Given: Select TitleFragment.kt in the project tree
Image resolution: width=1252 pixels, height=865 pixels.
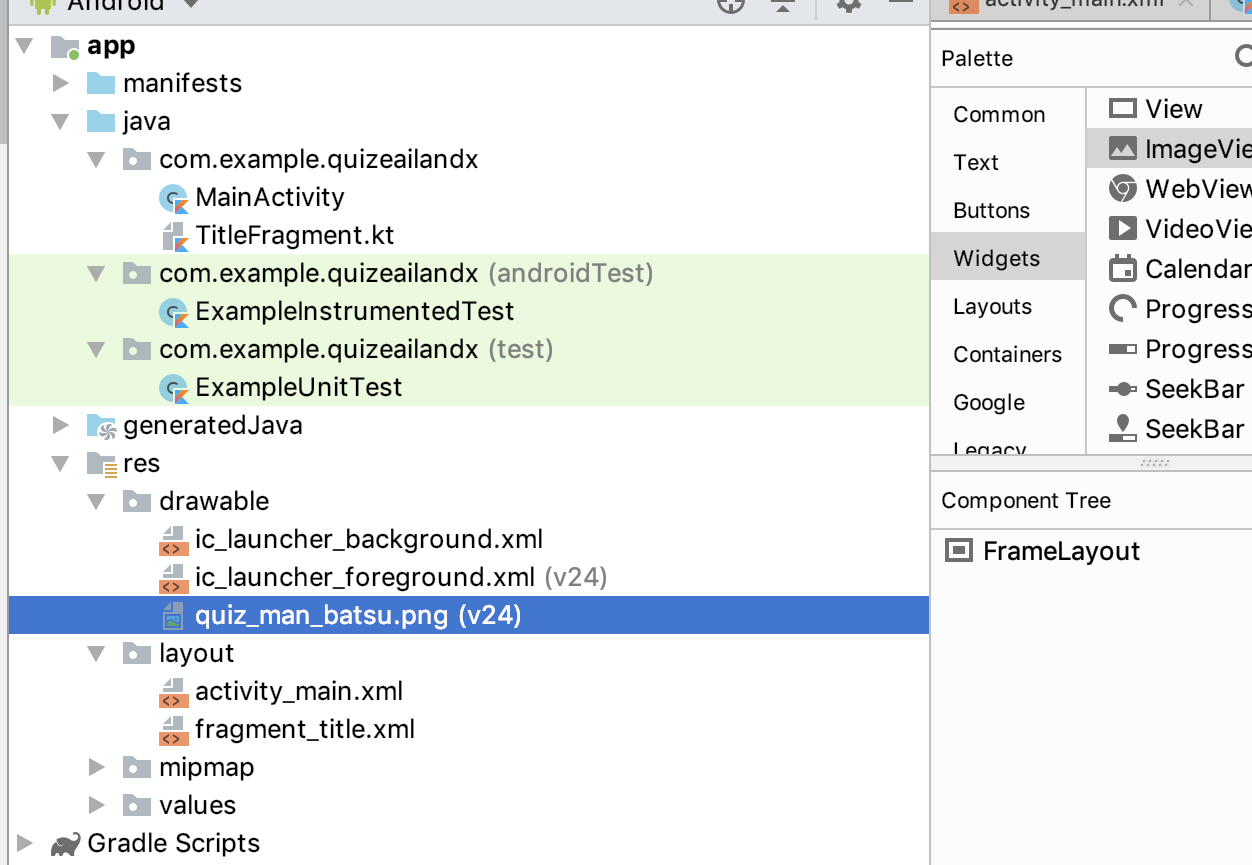Looking at the screenshot, I should click(x=295, y=236).
